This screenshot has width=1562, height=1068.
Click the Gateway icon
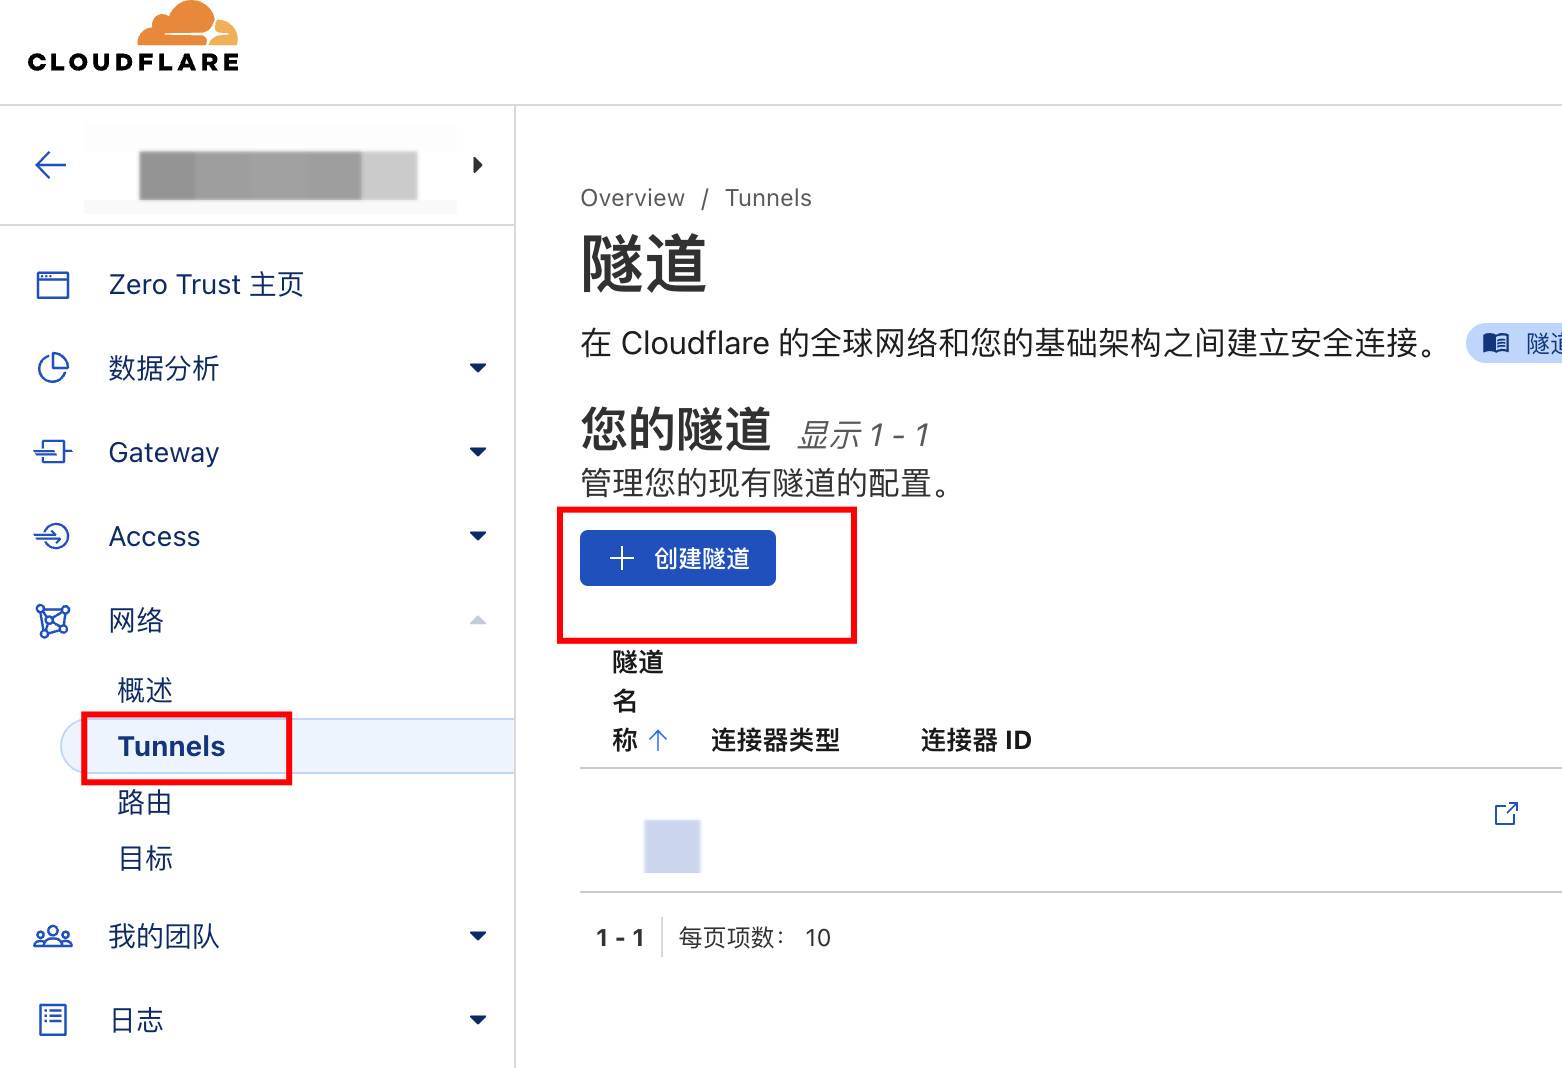[x=53, y=452]
